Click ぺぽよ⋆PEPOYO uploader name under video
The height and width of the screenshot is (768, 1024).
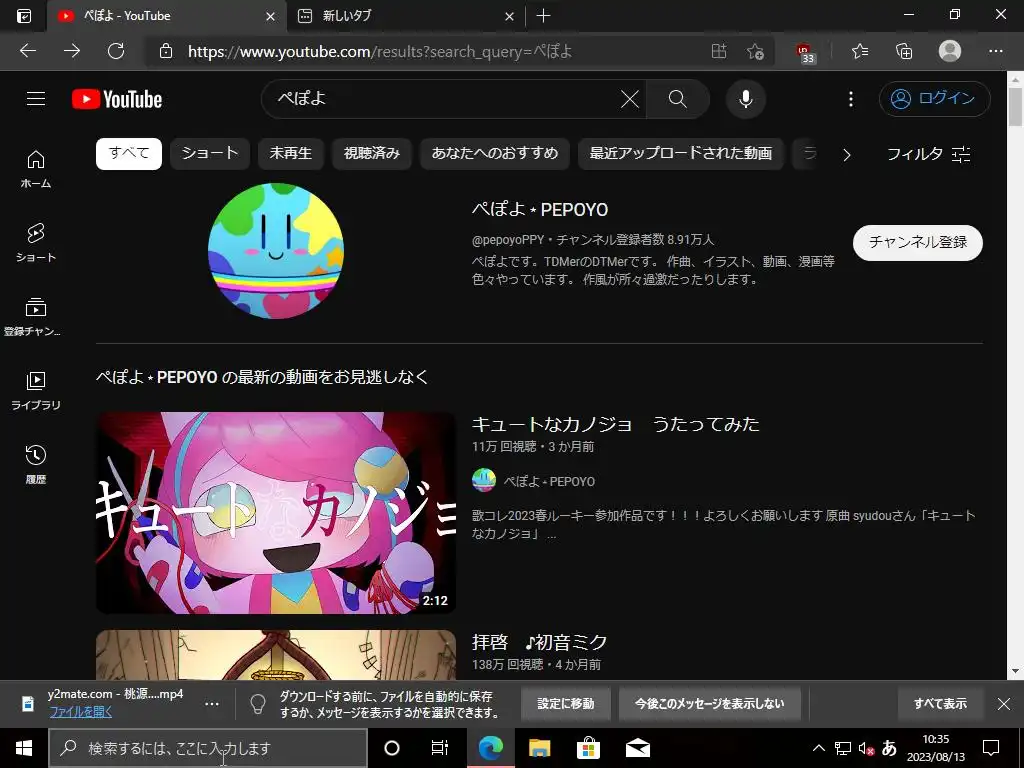549,481
